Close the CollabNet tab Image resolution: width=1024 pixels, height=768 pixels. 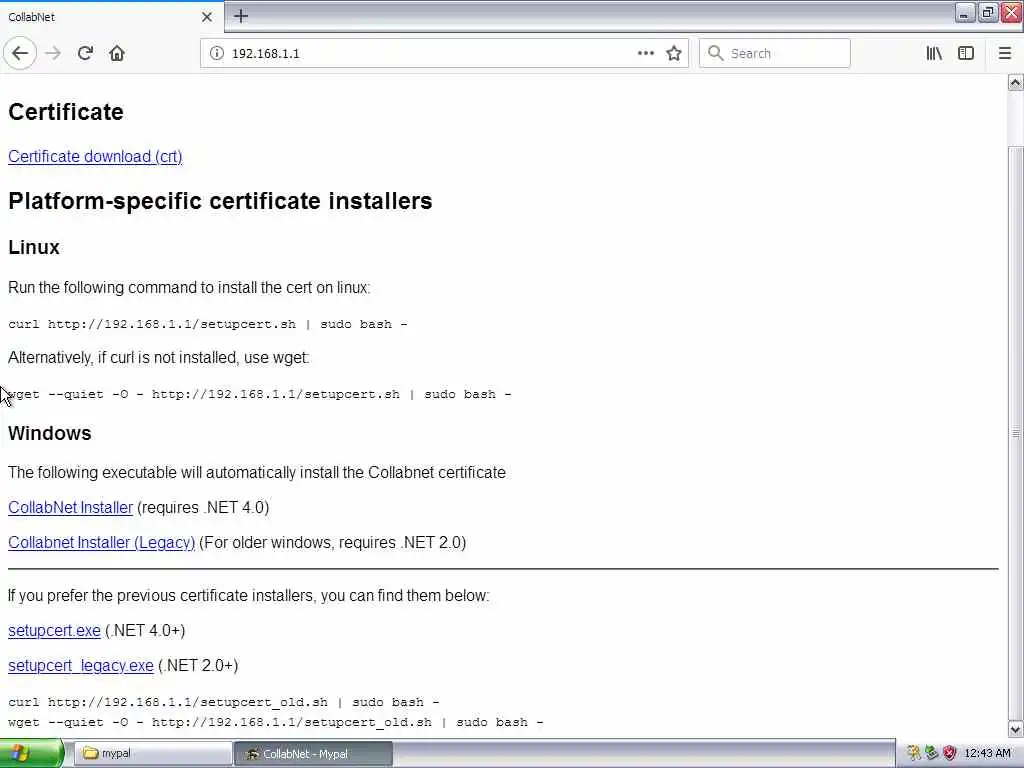pyautogui.click(x=206, y=17)
